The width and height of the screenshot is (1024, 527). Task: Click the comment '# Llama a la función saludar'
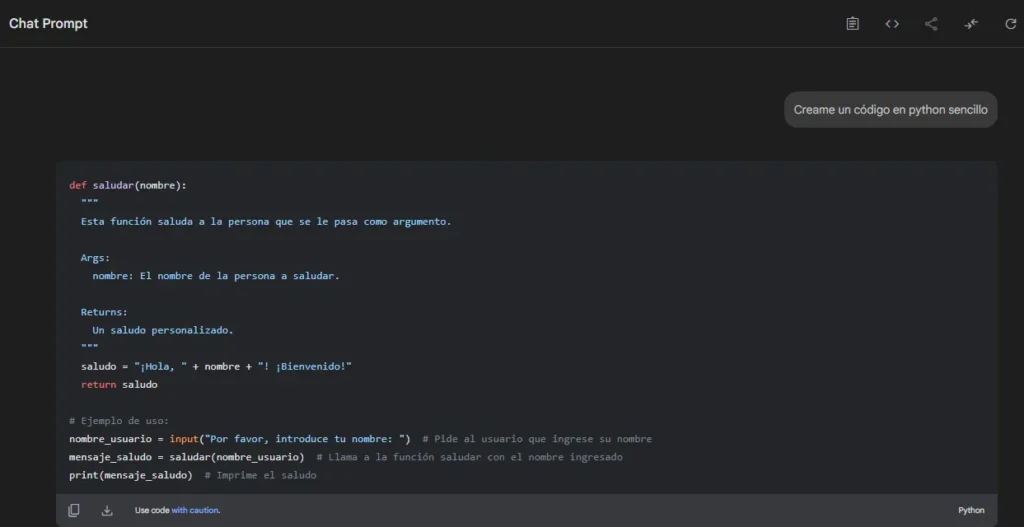(x=470, y=457)
